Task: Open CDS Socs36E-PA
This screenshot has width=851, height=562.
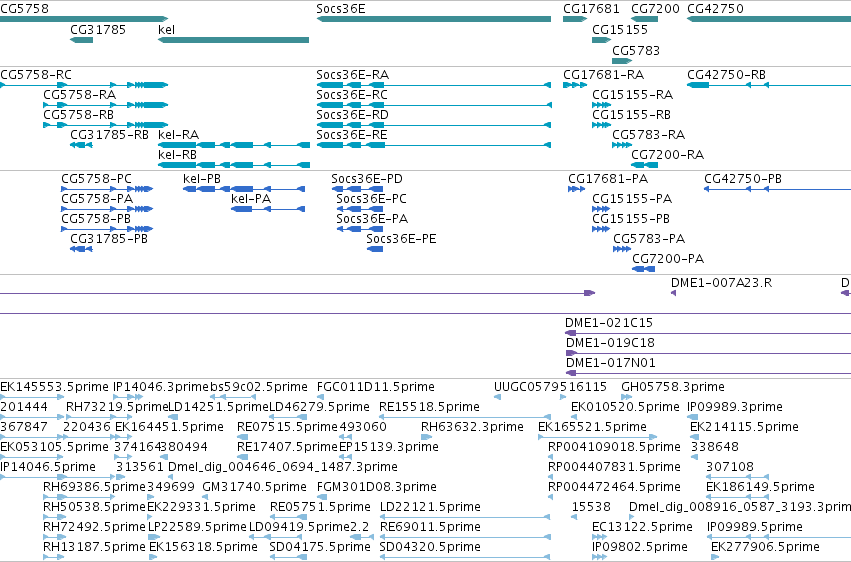Action: [x=360, y=229]
